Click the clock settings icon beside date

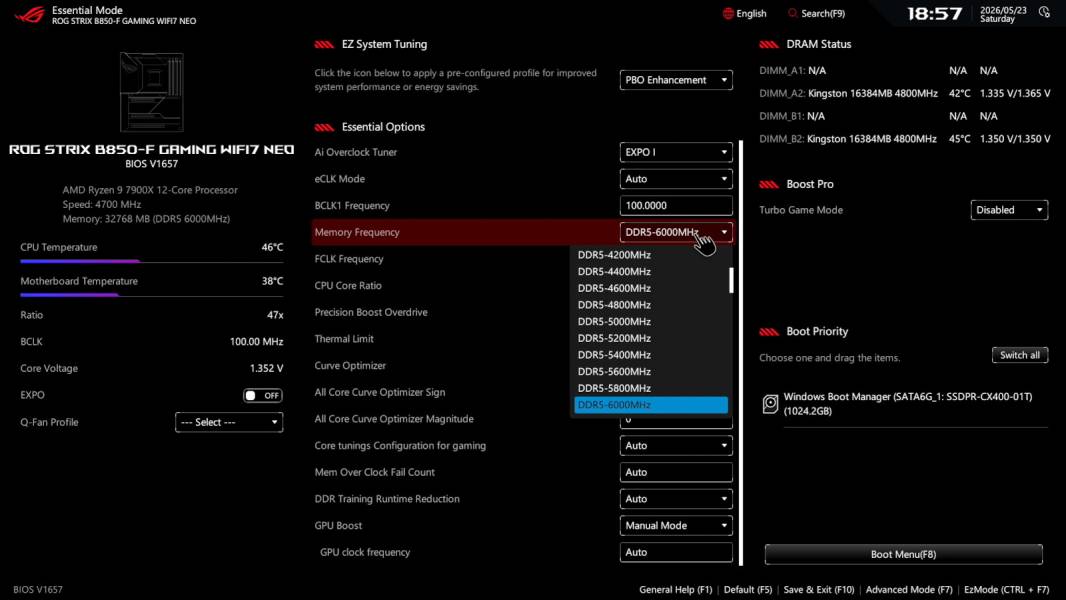(x=1044, y=12)
